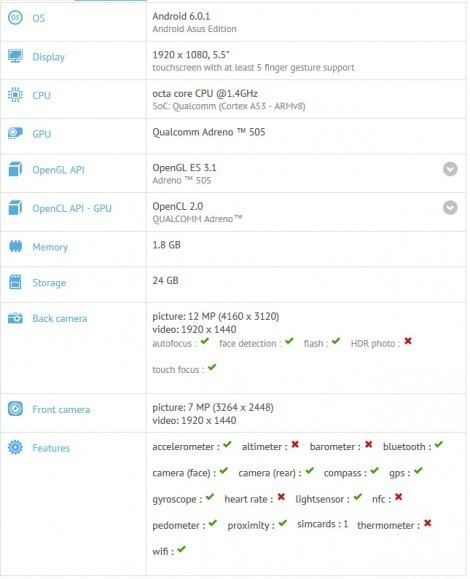Click the OS circle icon
Viewport: 470px width, 579px height.
[x=15, y=18]
